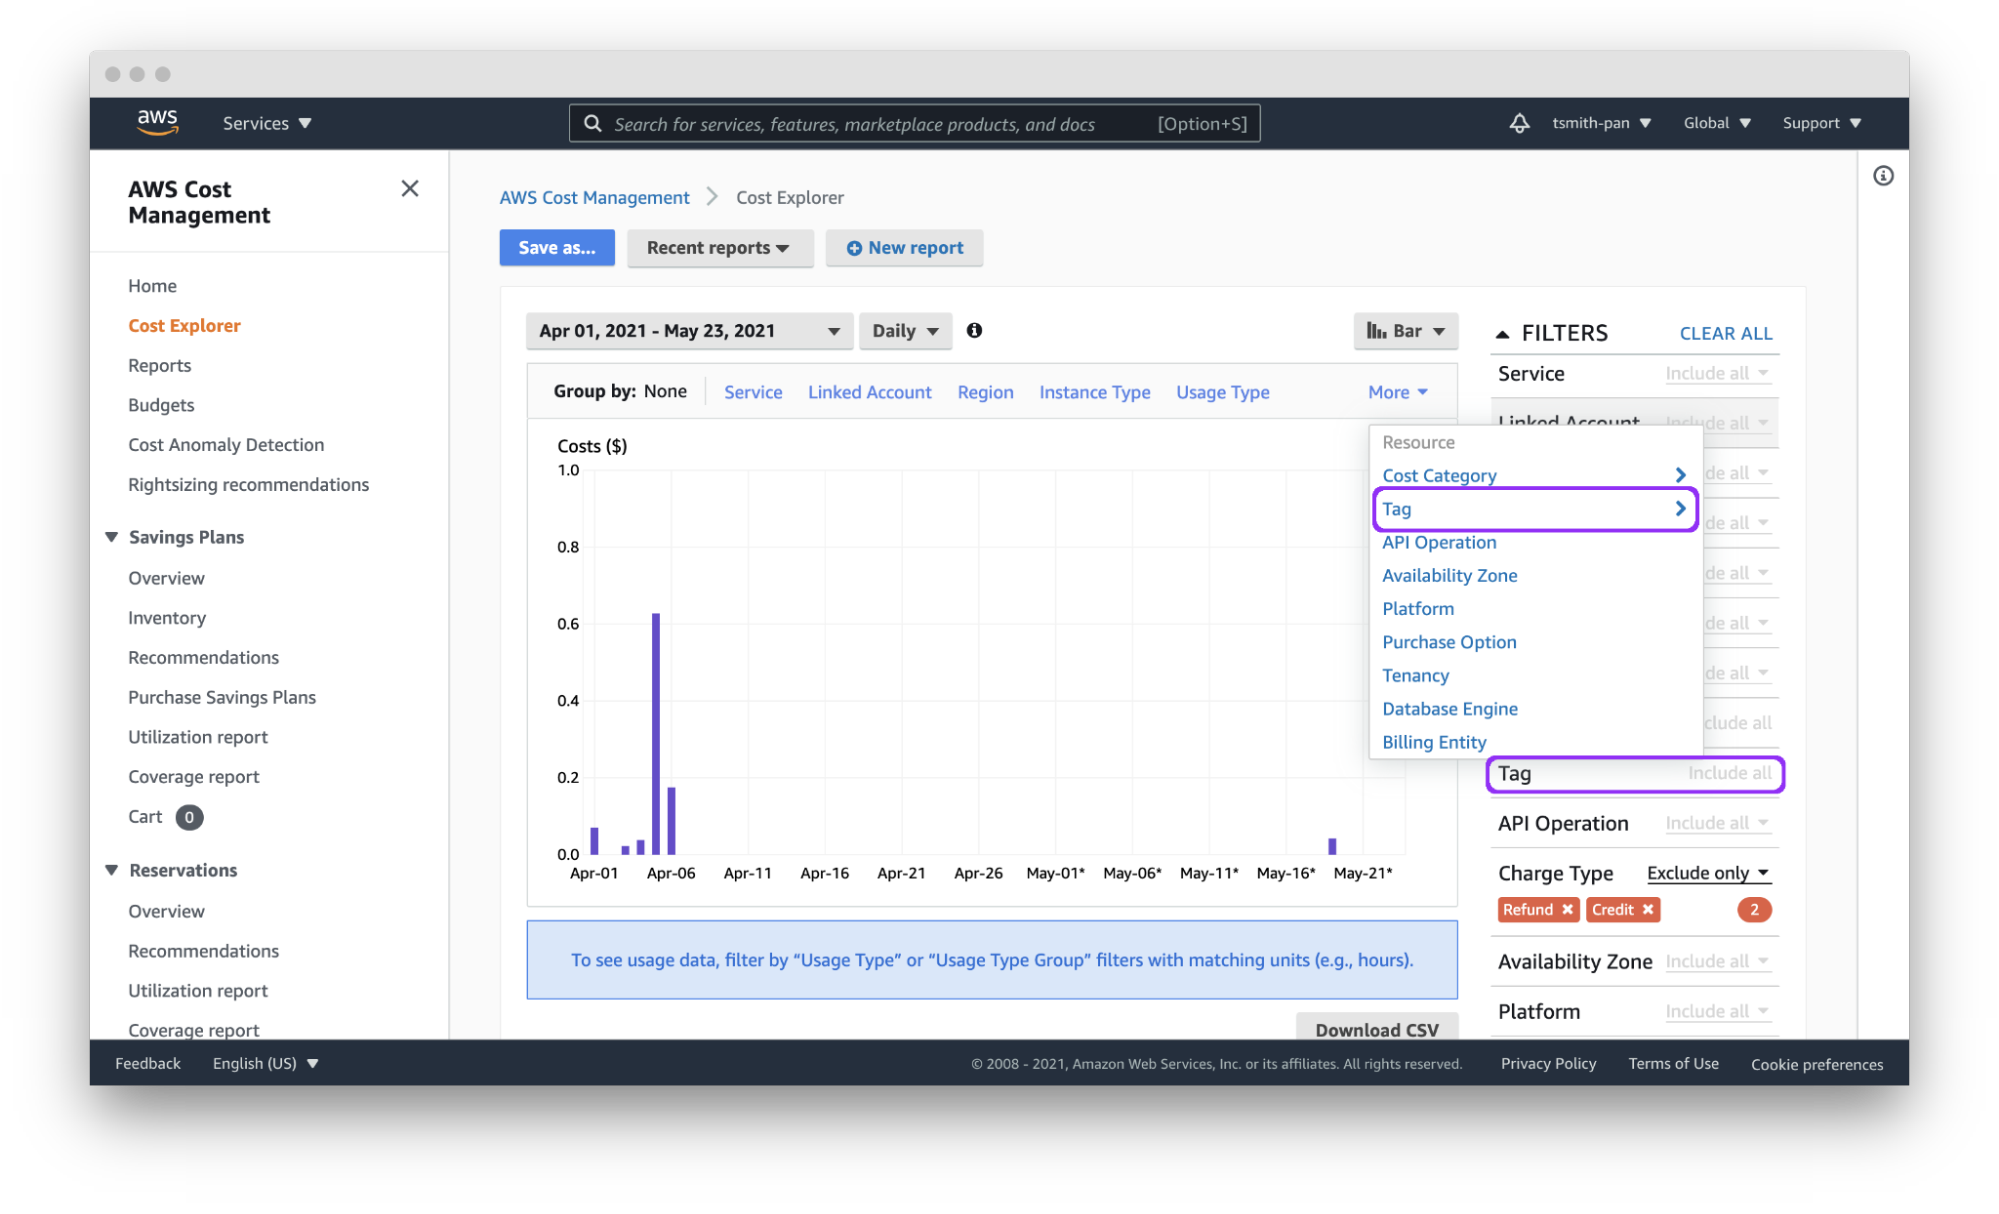1999x1214 pixels.
Task: Choose API Operation from More menu
Action: (1439, 542)
